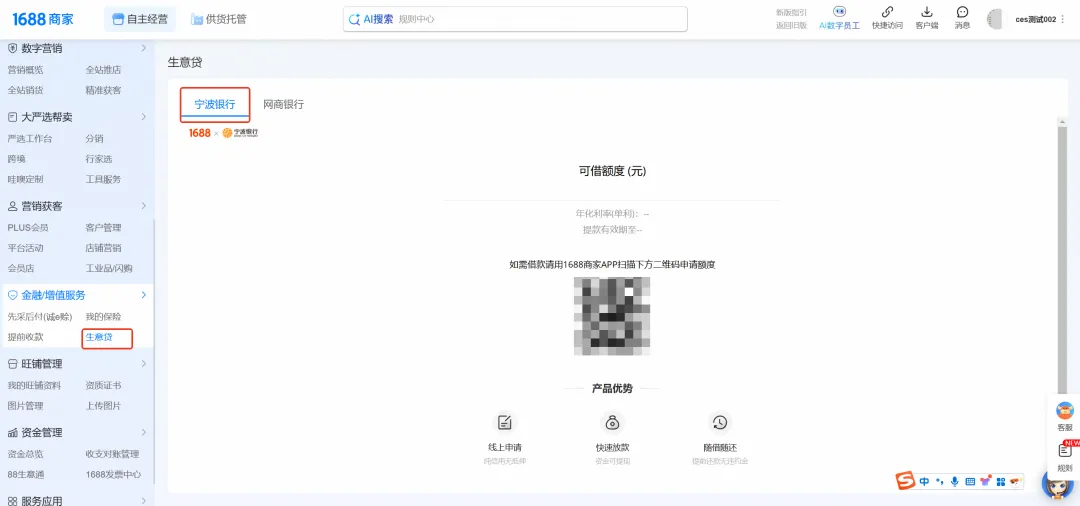The width and height of the screenshot is (1080, 506).
Task: Switch to the 网商银行 tab
Action: click(x=284, y=105)
